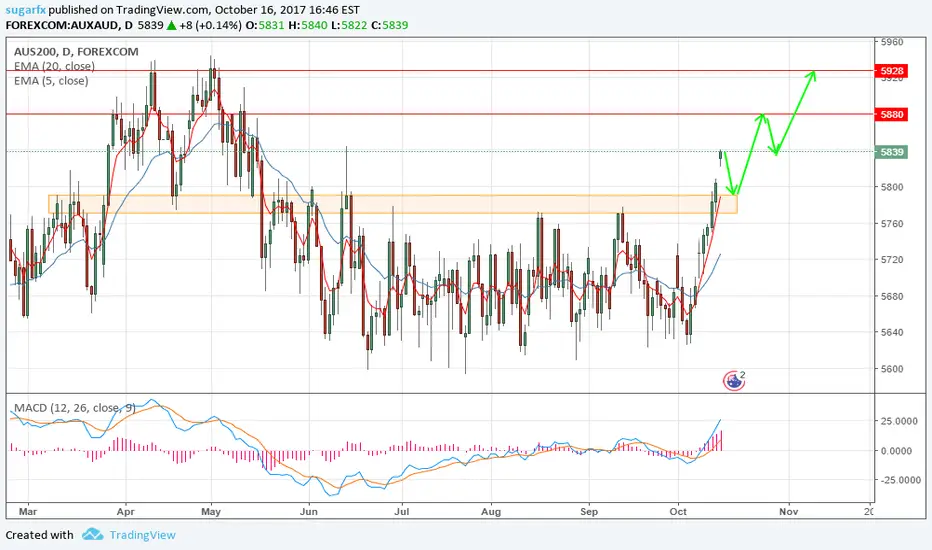Click the Created with text
This screenshot has width=932, height=550.
pos(39,535)
